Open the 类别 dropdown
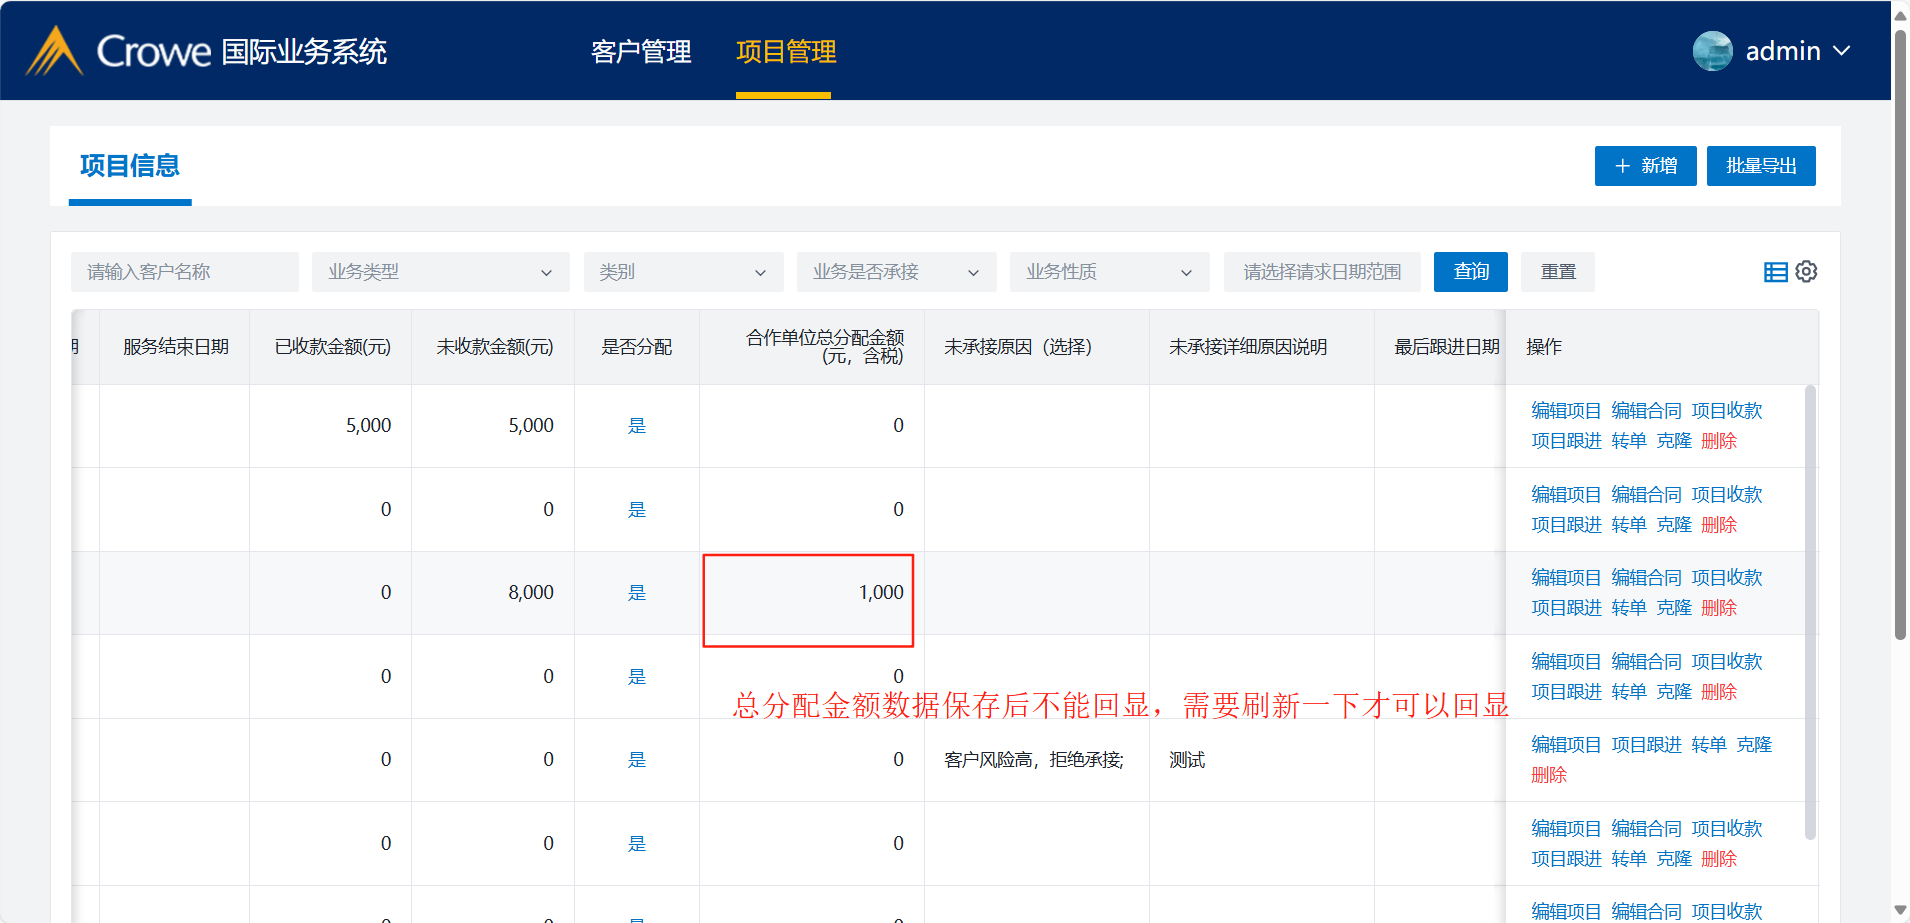Image resolution: width=1910 pixels, height=923 pixels. 682,272
